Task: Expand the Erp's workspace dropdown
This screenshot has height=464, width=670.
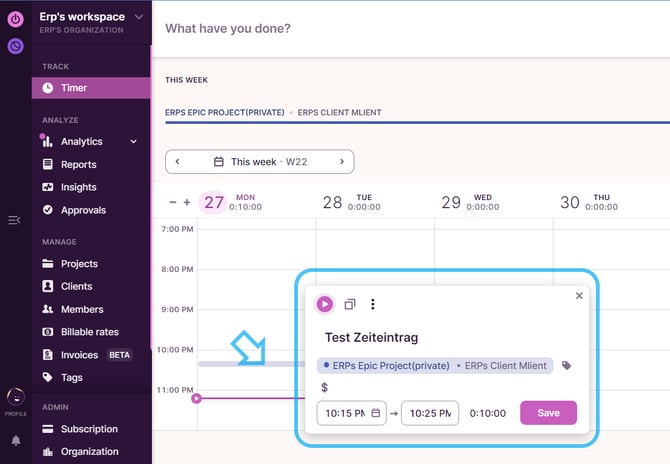Action: point(138,17)
